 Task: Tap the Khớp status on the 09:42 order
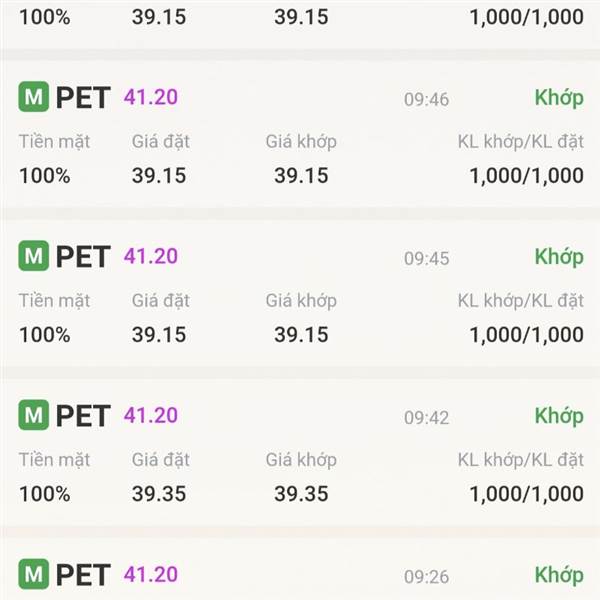[558, 415]
